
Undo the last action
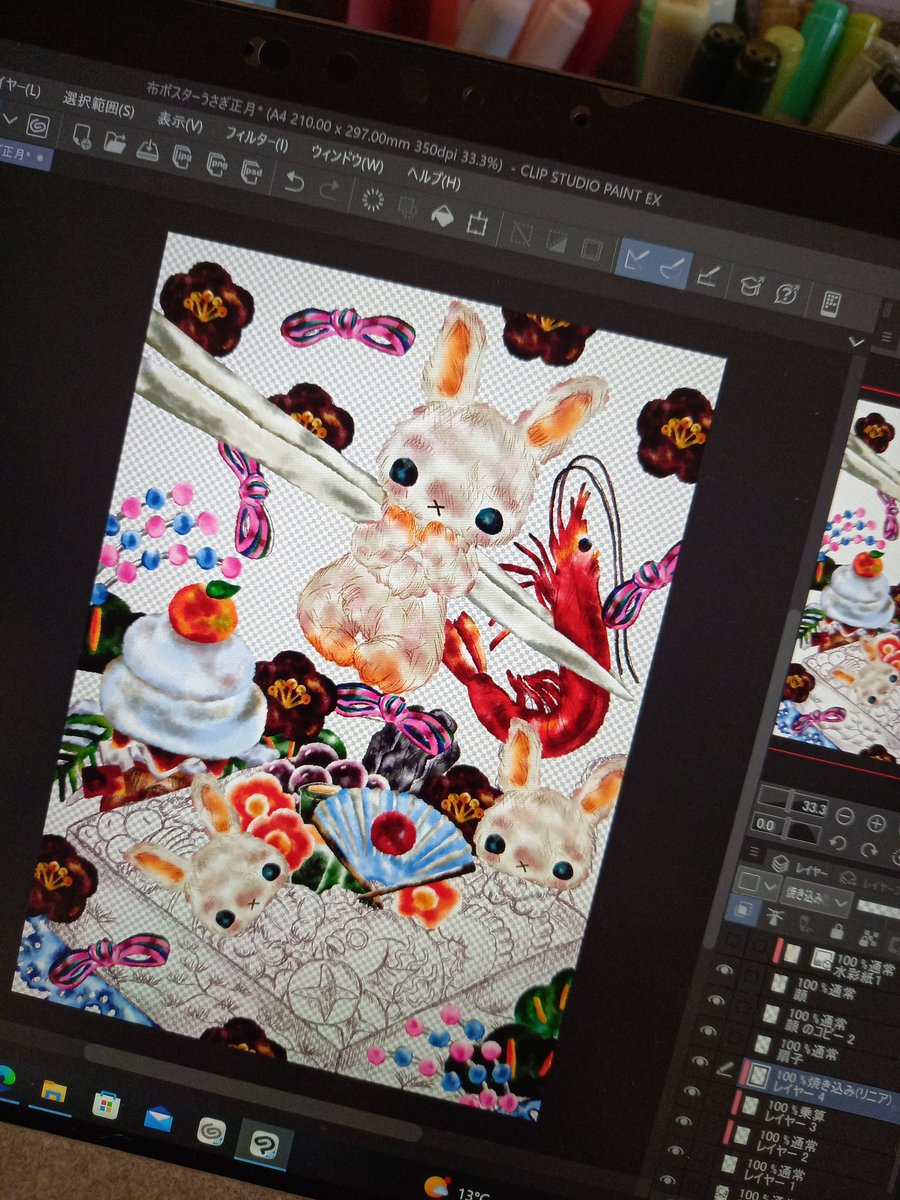(294, 181)
